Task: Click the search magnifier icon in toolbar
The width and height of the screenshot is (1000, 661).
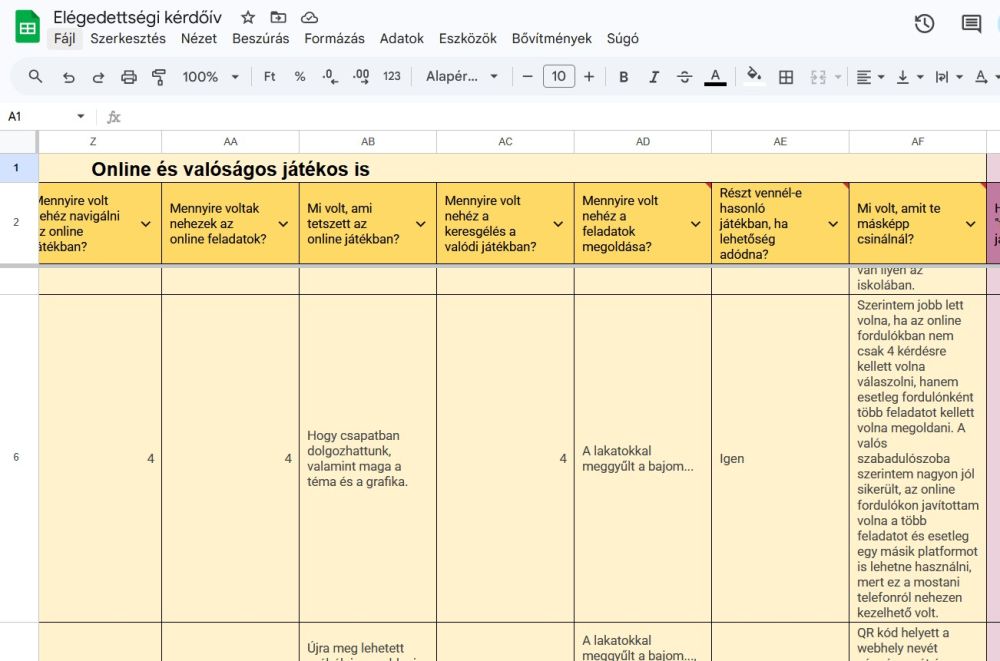Action: coord(36,77)
